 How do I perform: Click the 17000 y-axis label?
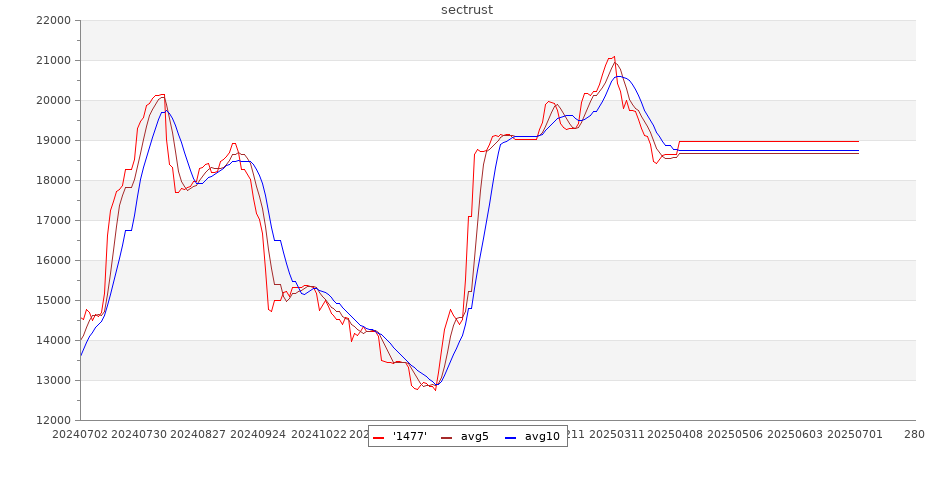tap(52, 220)
